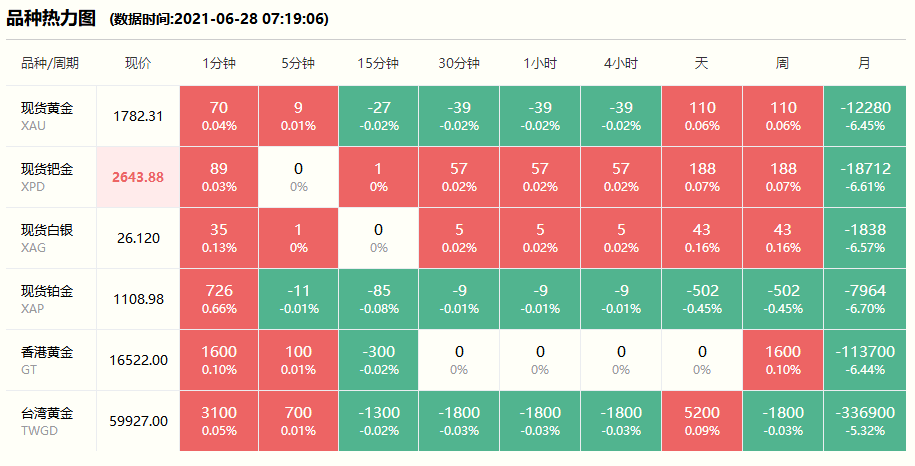
Task: Click the 现货黄金 XAU row label
Action: [x=47, y=116]
